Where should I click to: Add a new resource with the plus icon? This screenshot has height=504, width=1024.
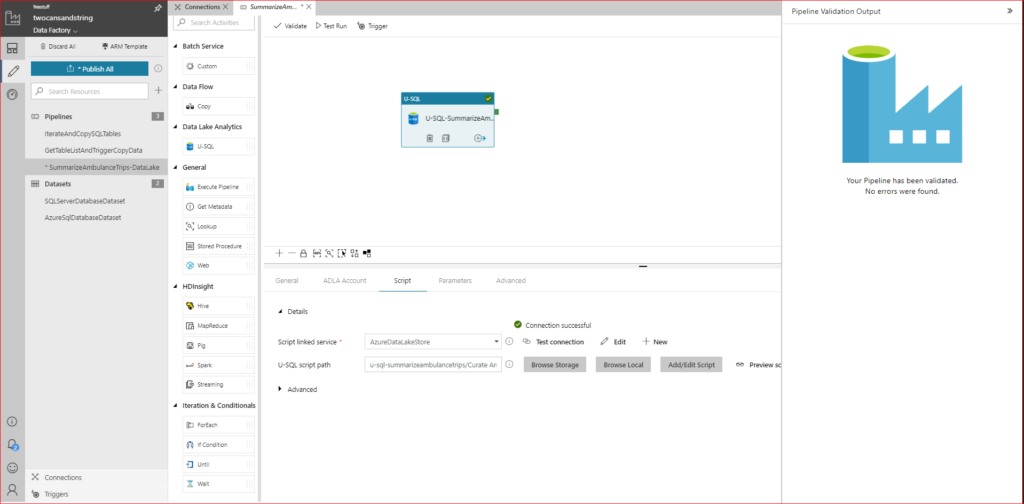158,91
